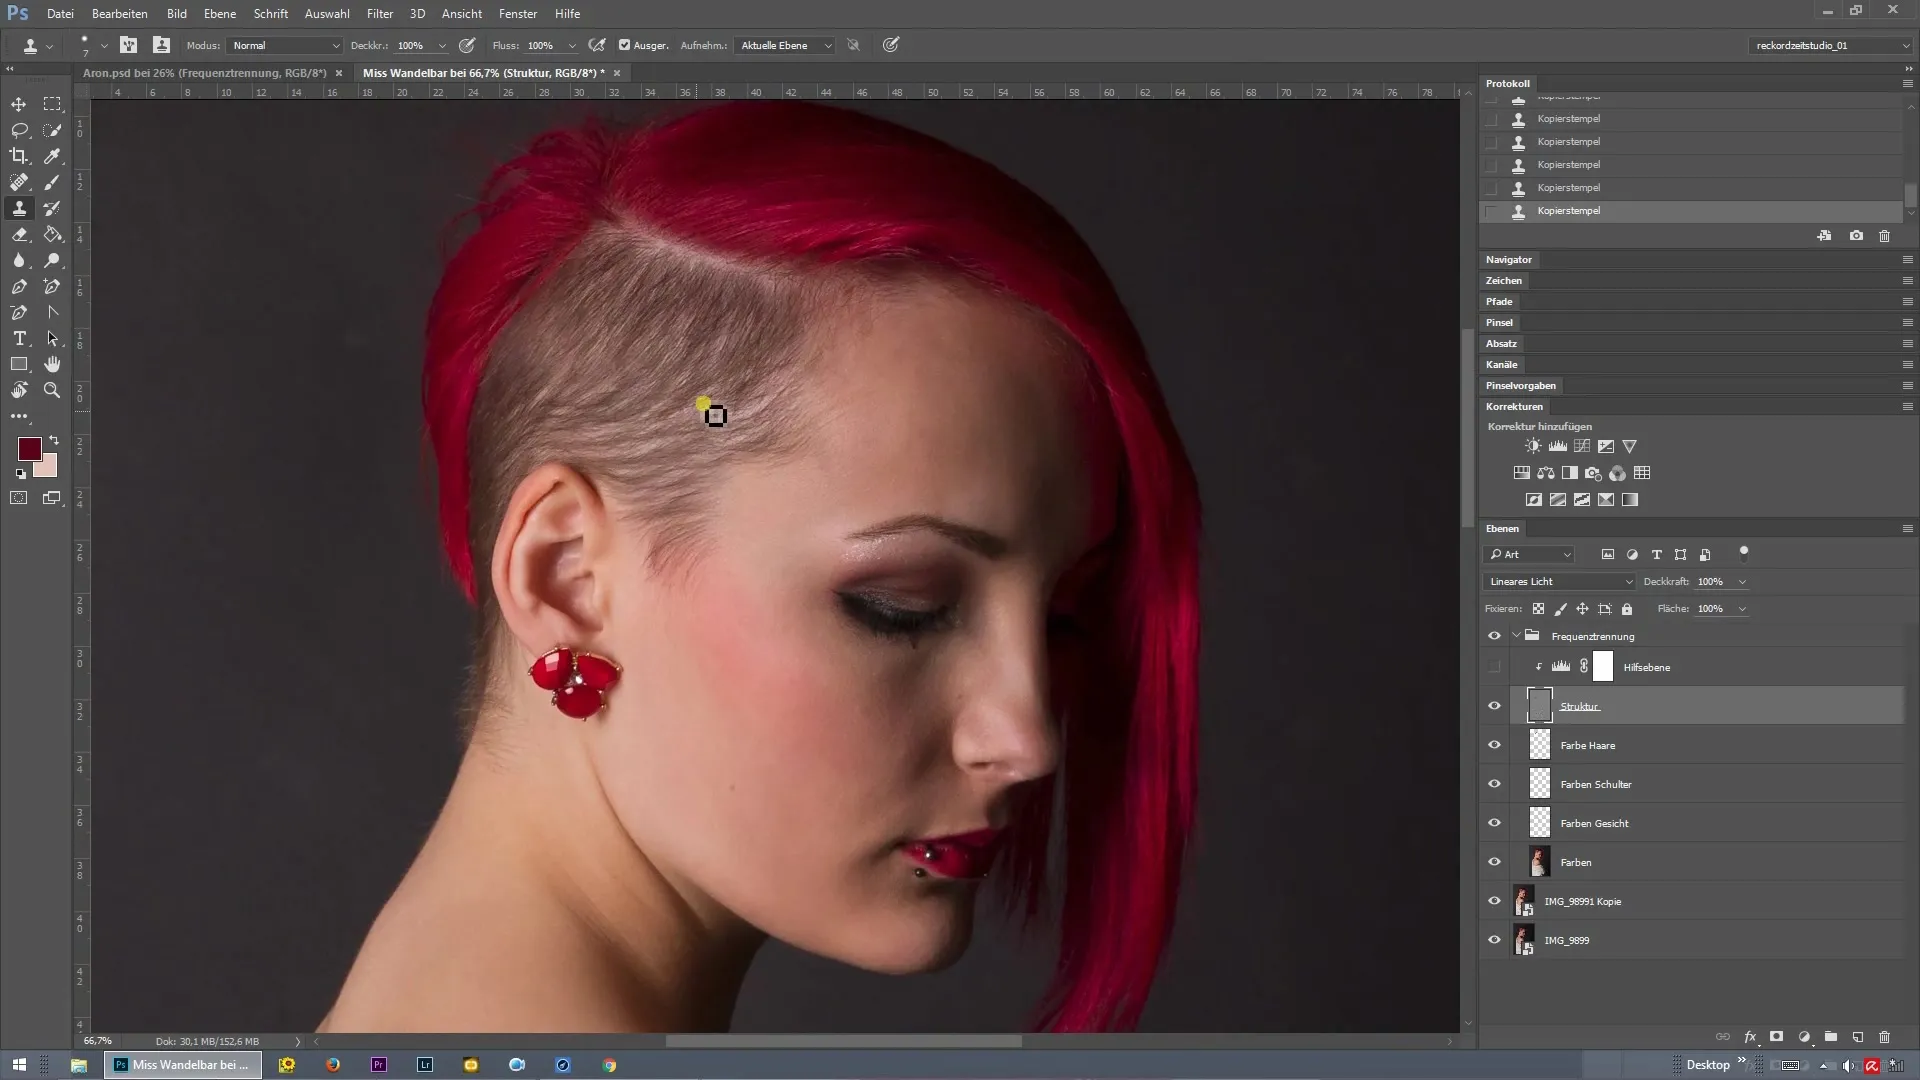
Task: Add a Curves adjustment layer
Action: 1582,446
